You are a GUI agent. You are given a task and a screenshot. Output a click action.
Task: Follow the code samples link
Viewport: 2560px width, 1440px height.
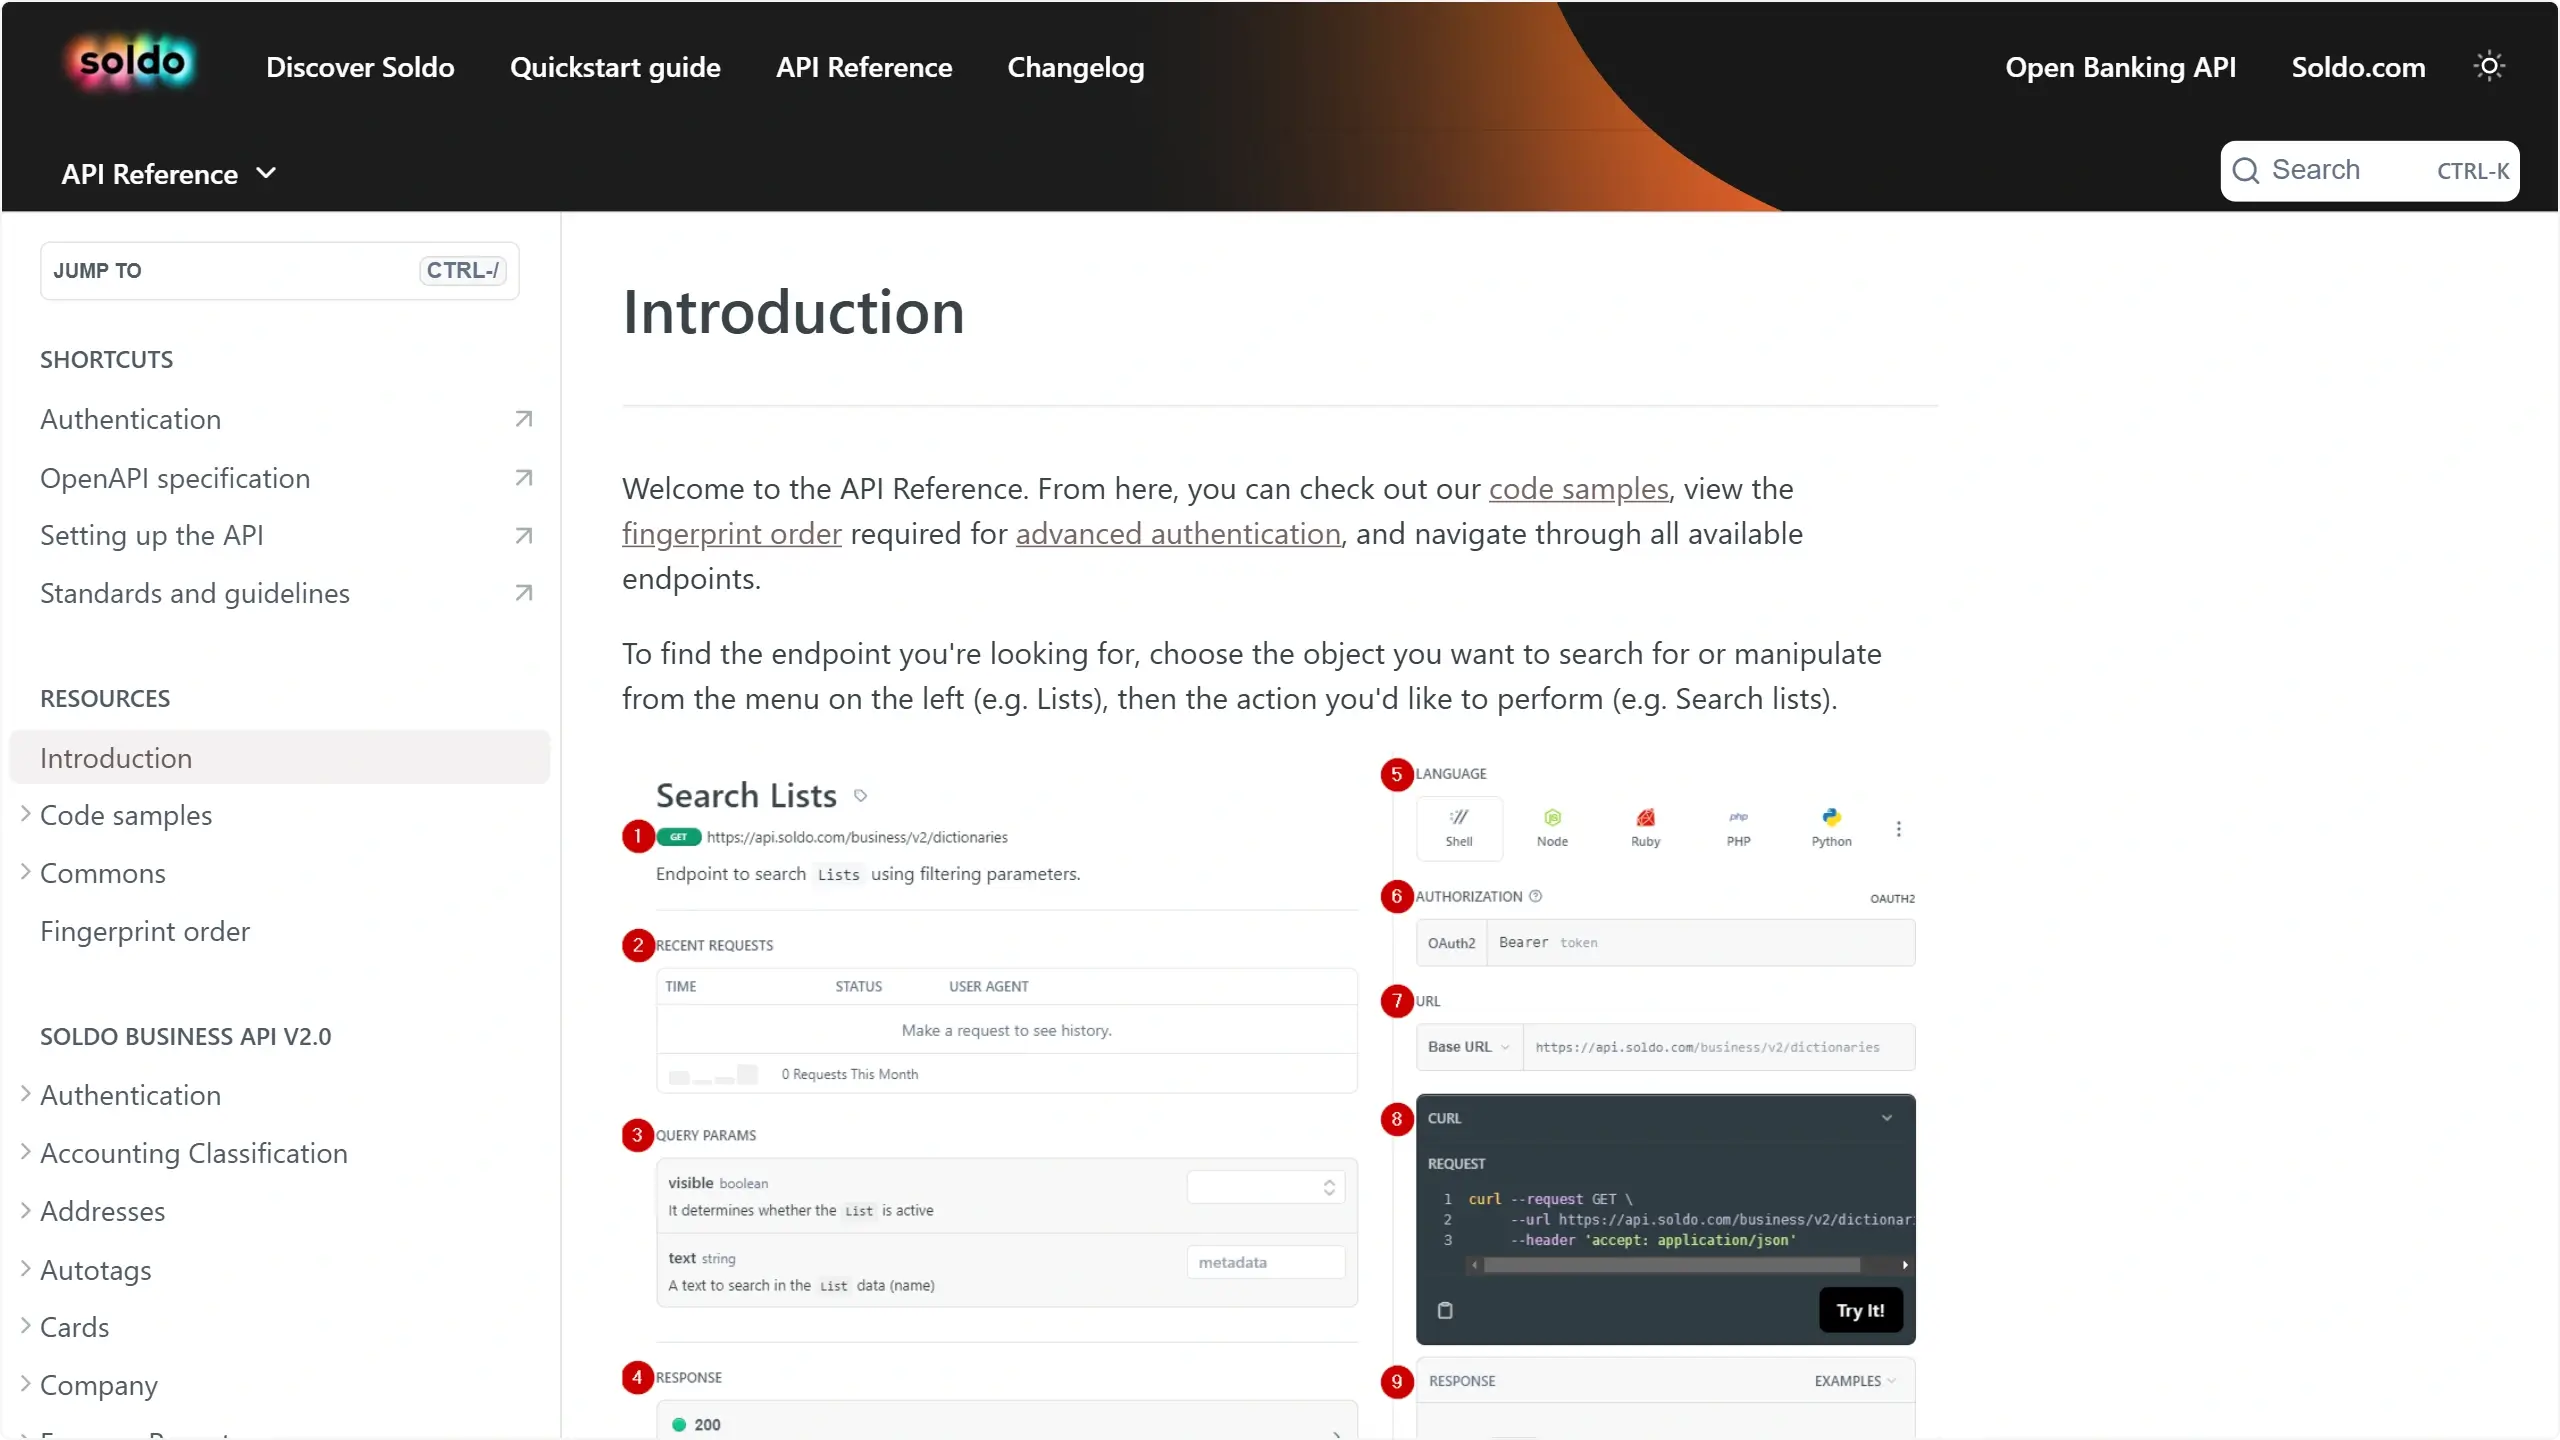click(1578, 489)
